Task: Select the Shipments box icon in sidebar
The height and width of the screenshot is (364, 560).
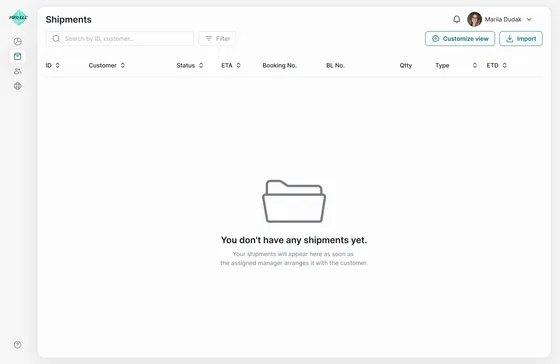Action: point(18,56)
